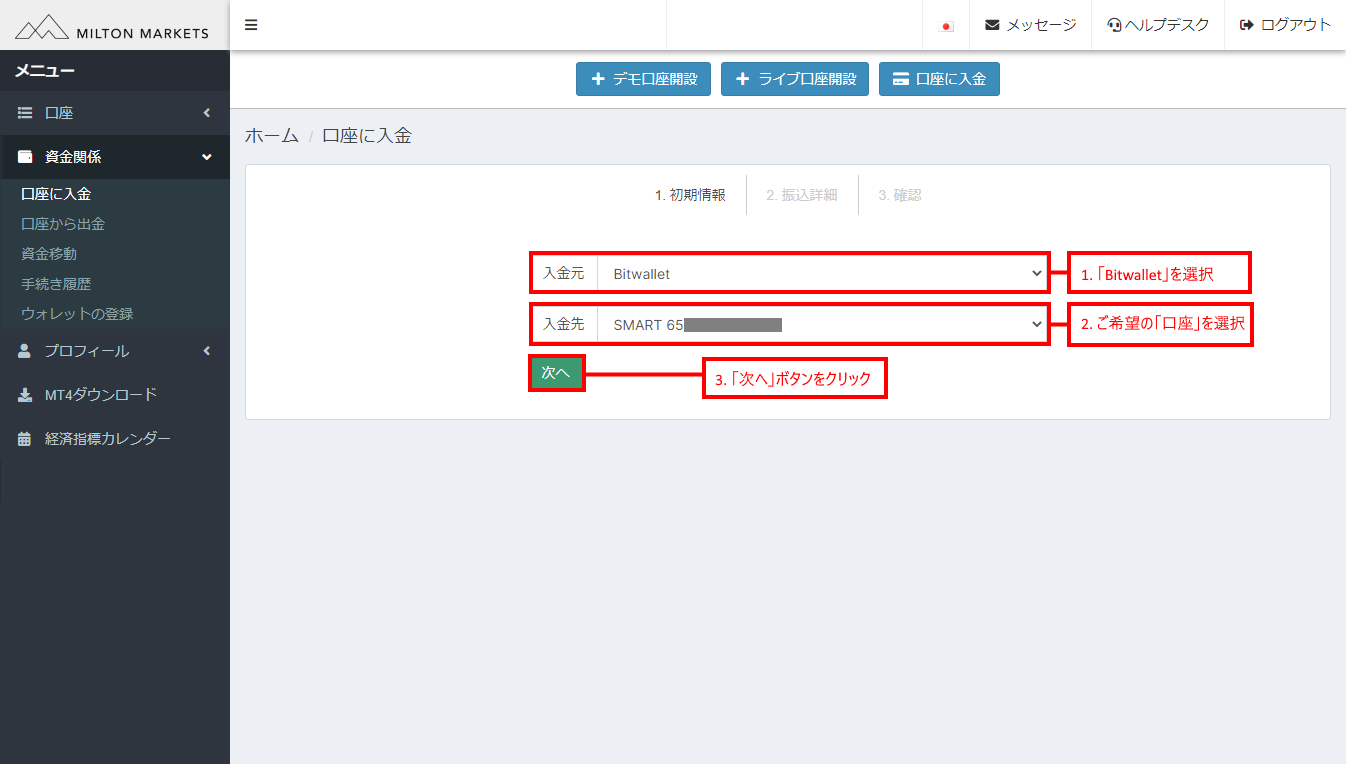Click the 資金関係 folder icon in sidebar
The width and height of the screenshot is (1346, 764).
tap(24, 157)
